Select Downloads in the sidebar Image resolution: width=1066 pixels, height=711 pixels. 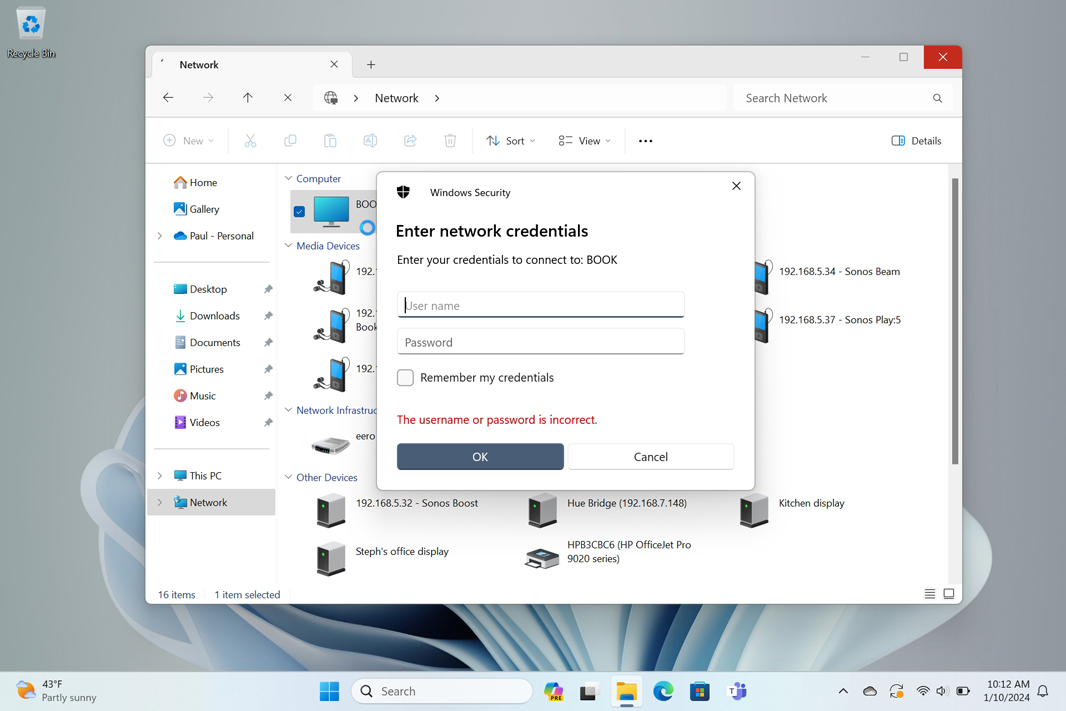[x=214, y=316]
